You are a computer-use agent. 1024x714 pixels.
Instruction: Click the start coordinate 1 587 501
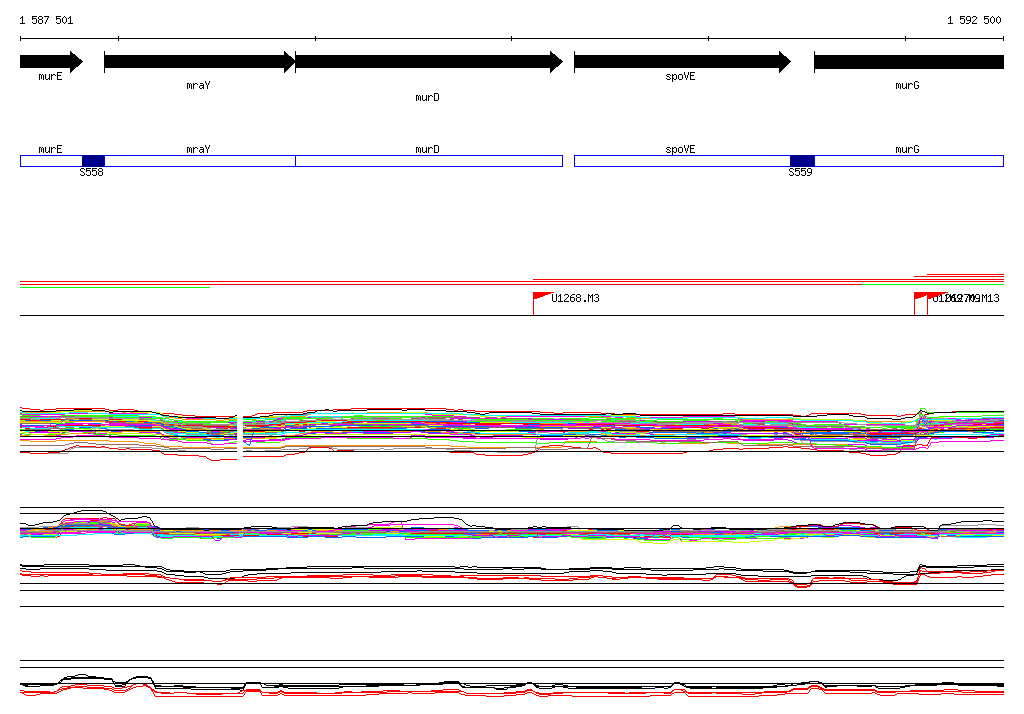46,20
